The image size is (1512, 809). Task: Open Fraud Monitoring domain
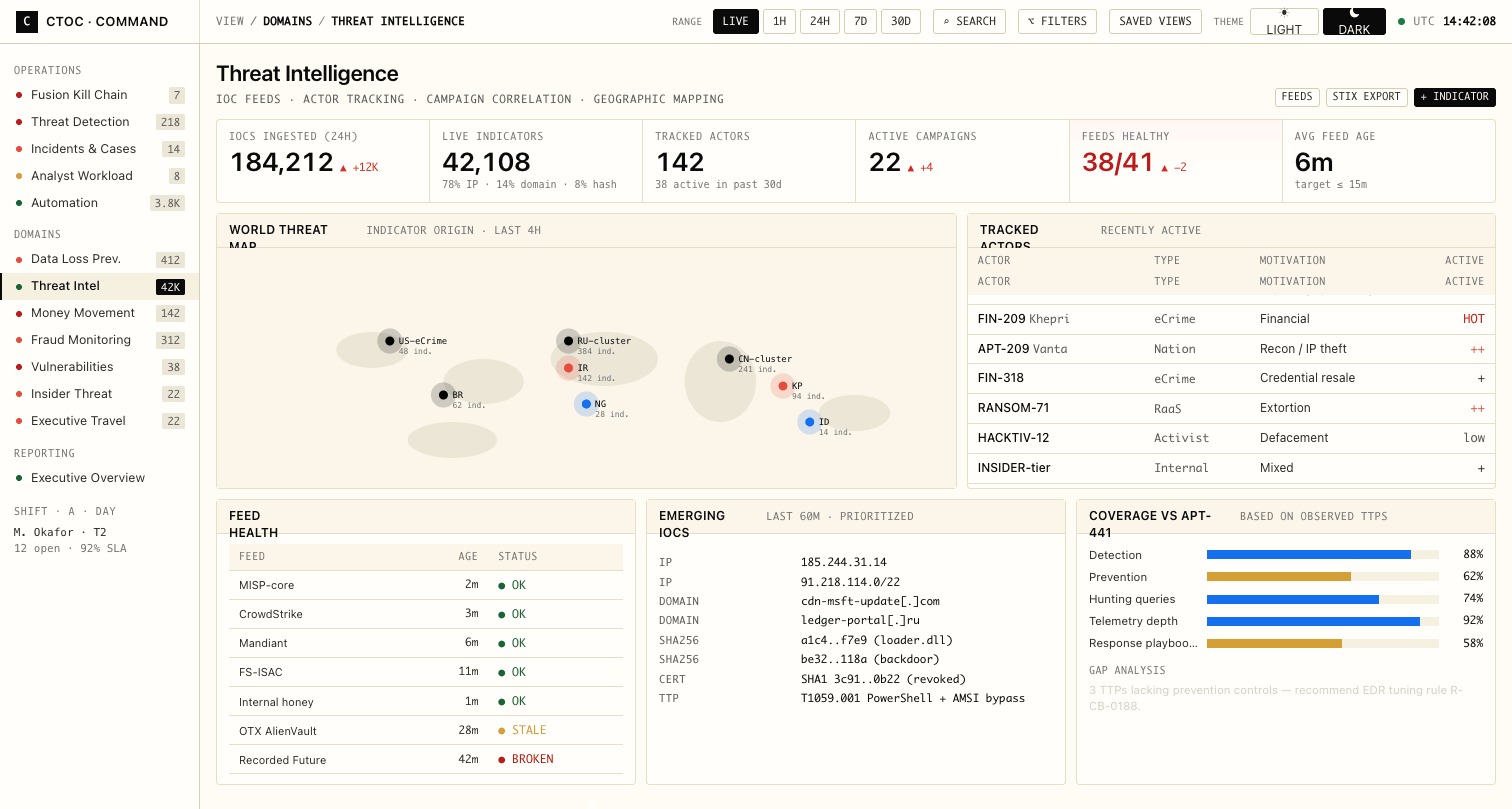100,340
